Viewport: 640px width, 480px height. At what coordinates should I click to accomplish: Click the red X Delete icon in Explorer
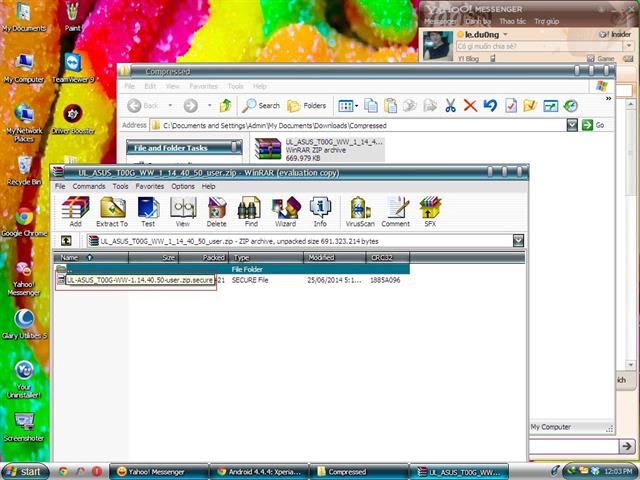coord(470,106)
